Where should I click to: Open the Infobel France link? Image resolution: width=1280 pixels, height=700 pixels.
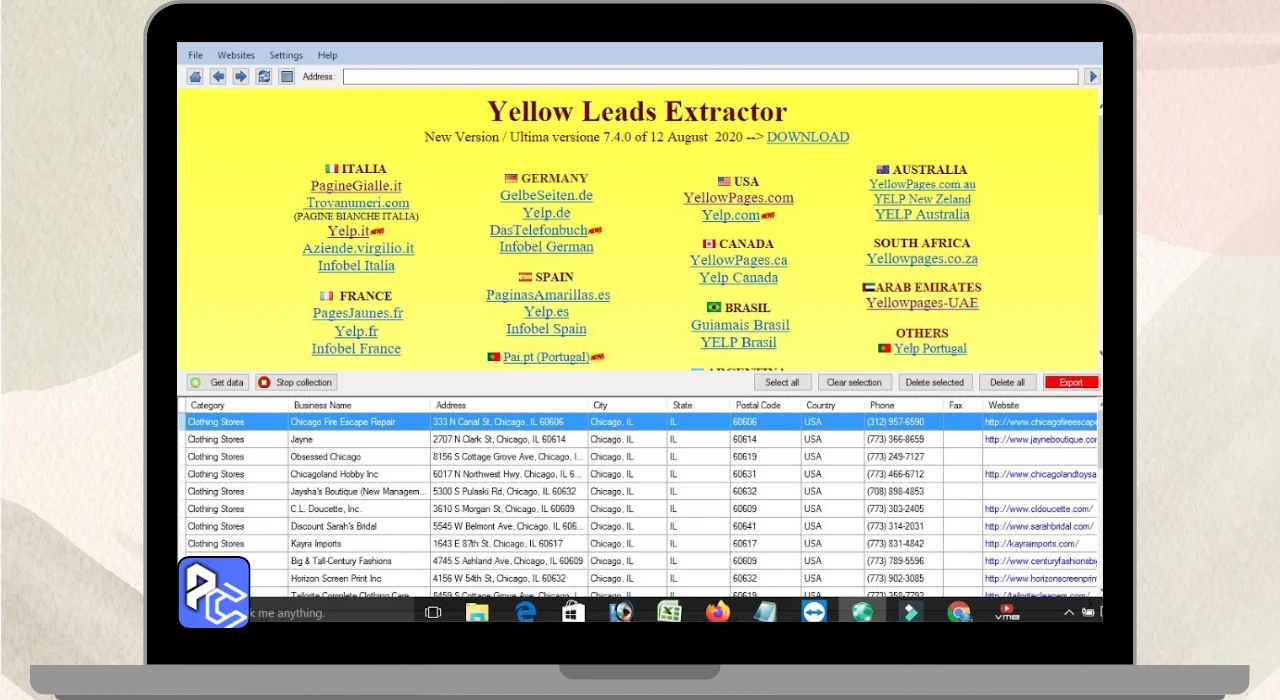(x=356, y=349)
